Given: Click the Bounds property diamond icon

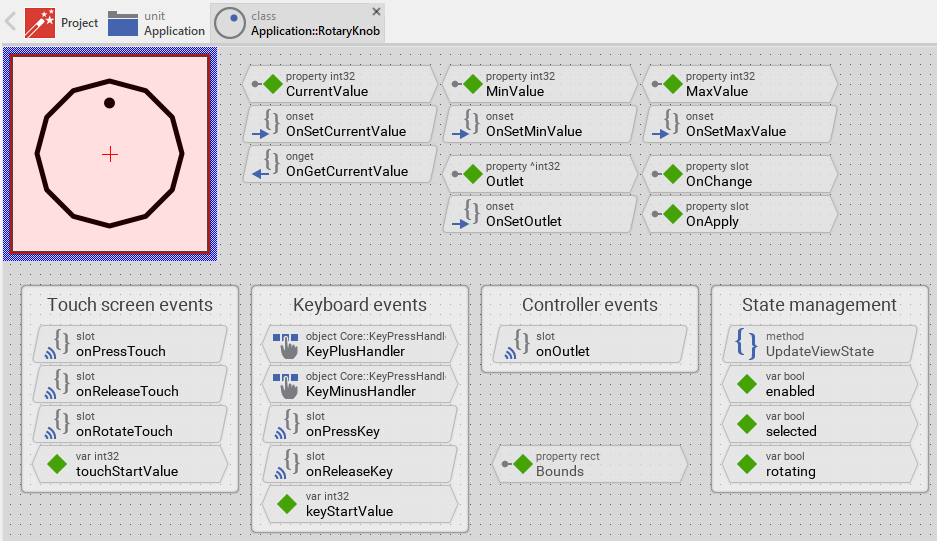Looking at the screenshot, I should (x=522, y=465).
